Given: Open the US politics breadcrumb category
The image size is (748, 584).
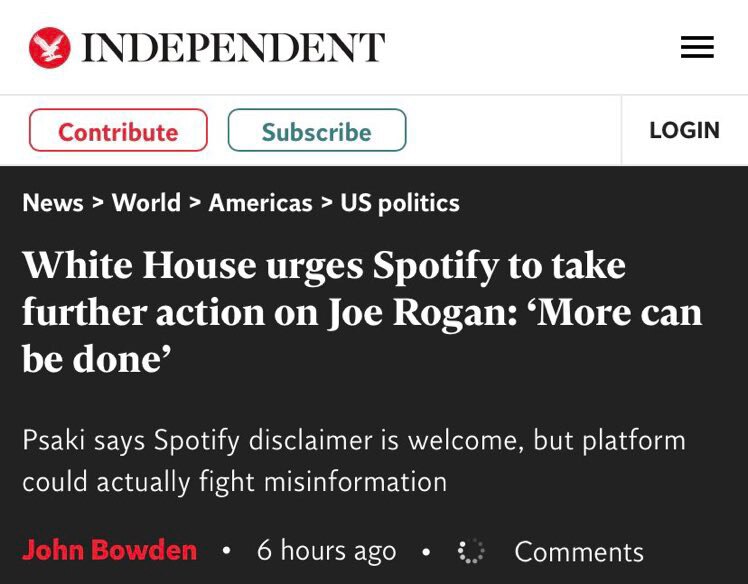Looking at the screenshot, I should pyautogui.click(x=400, y=203).
